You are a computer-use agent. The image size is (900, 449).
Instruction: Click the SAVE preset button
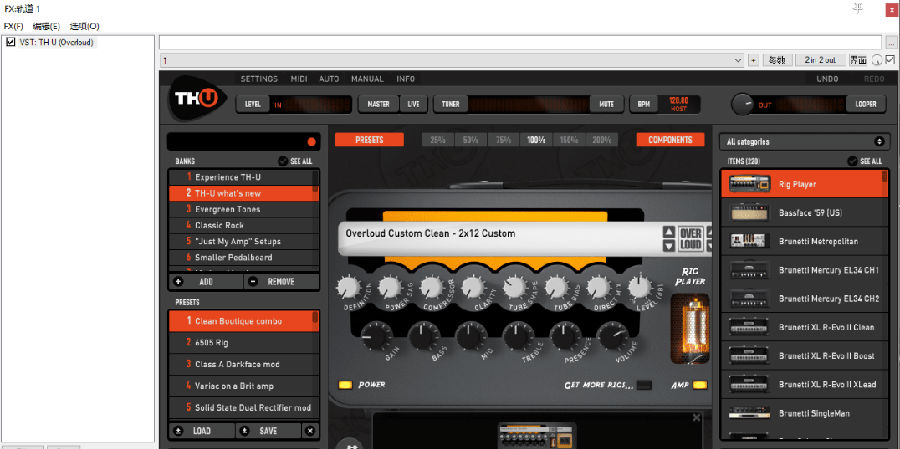pyautogui.click(x=269, y=431)
